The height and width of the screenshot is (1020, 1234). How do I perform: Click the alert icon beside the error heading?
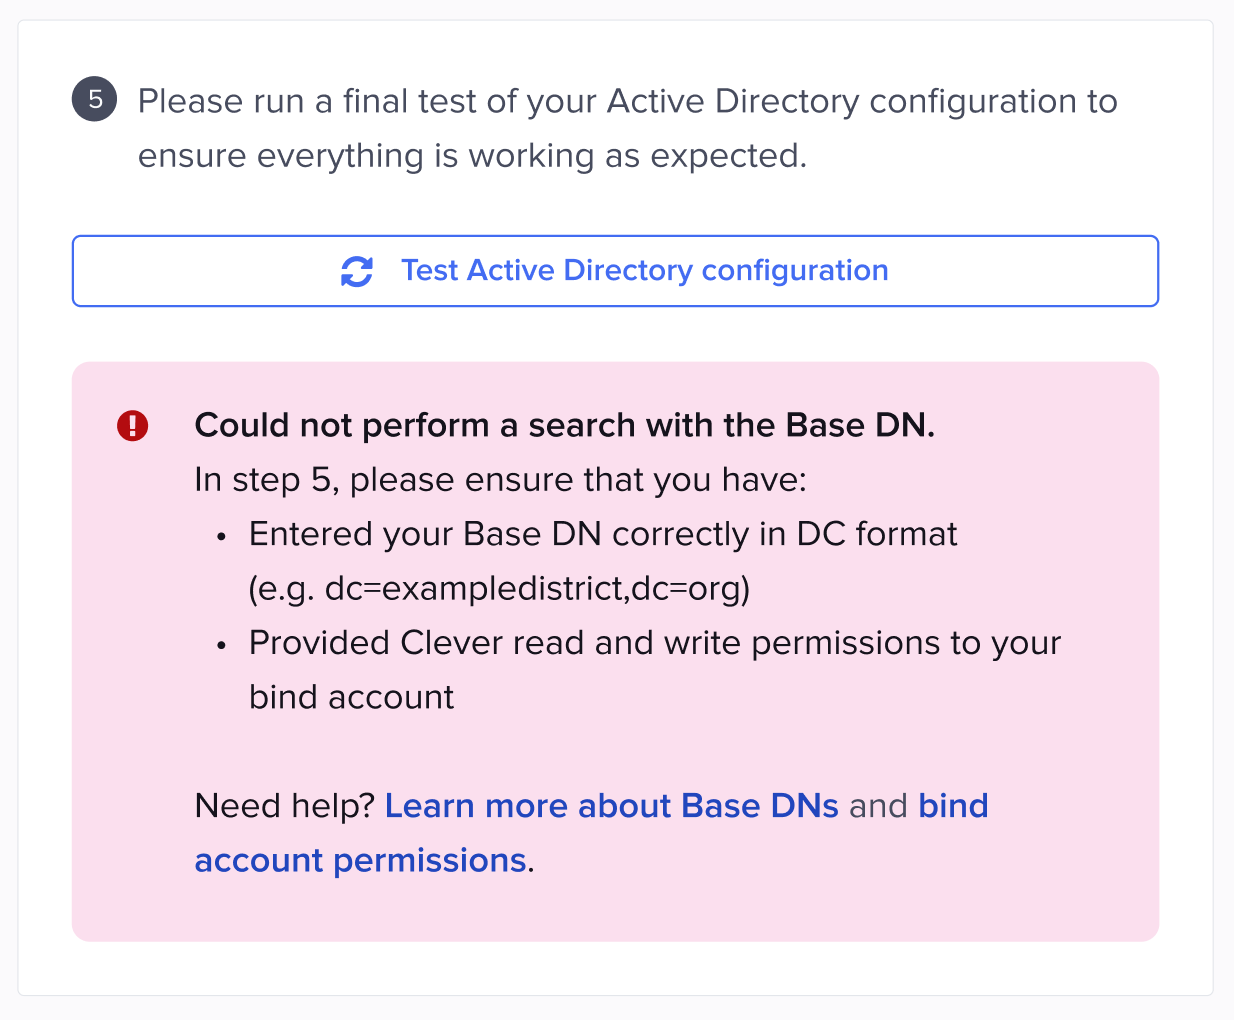coord(132,425)
